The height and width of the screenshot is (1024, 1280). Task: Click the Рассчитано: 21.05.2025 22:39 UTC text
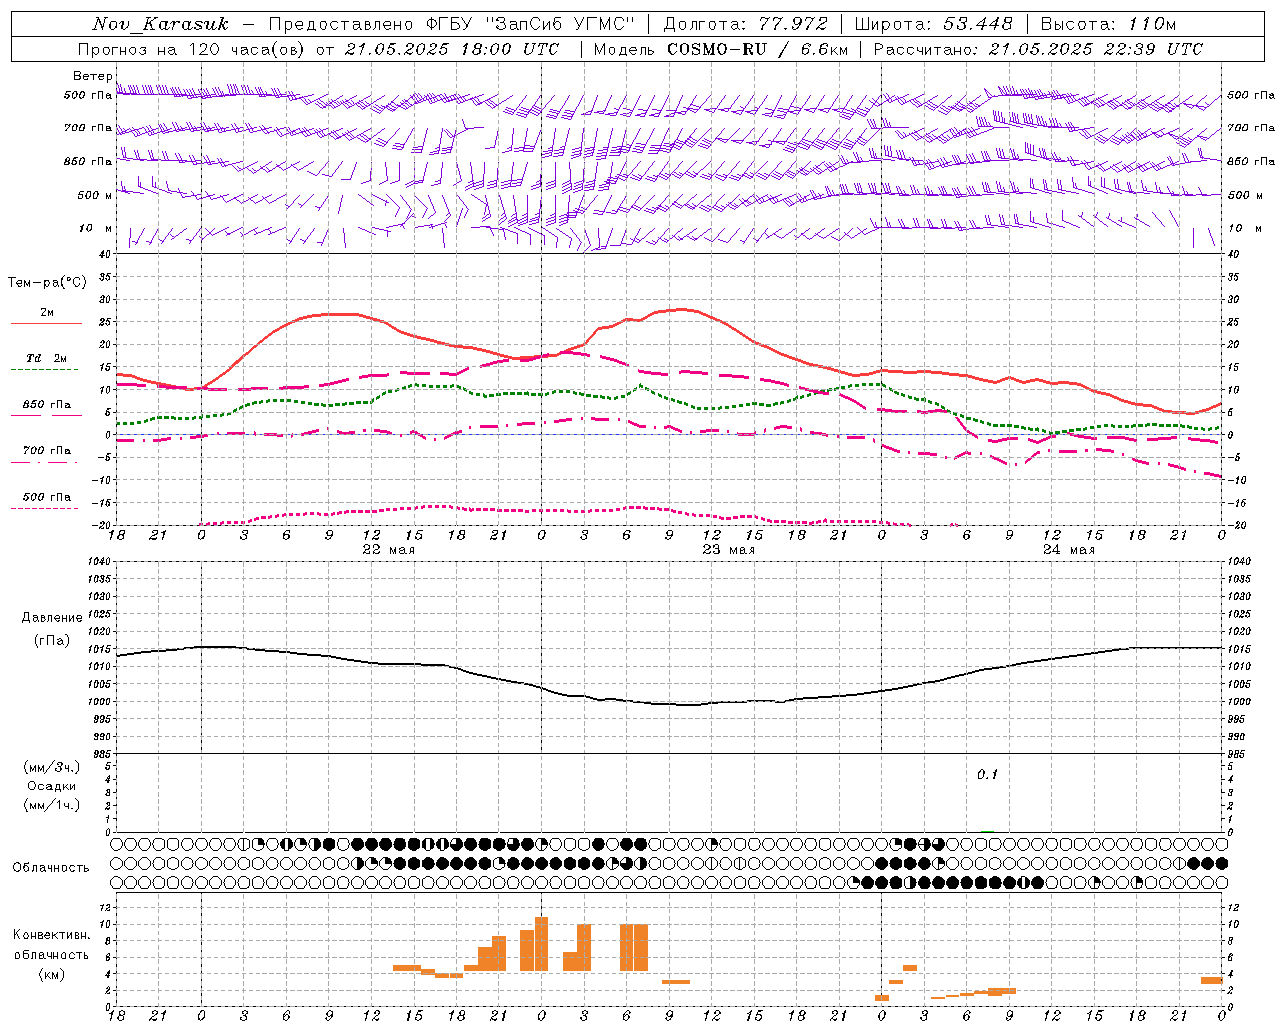pyautogui.click(x=1038, y=49)
